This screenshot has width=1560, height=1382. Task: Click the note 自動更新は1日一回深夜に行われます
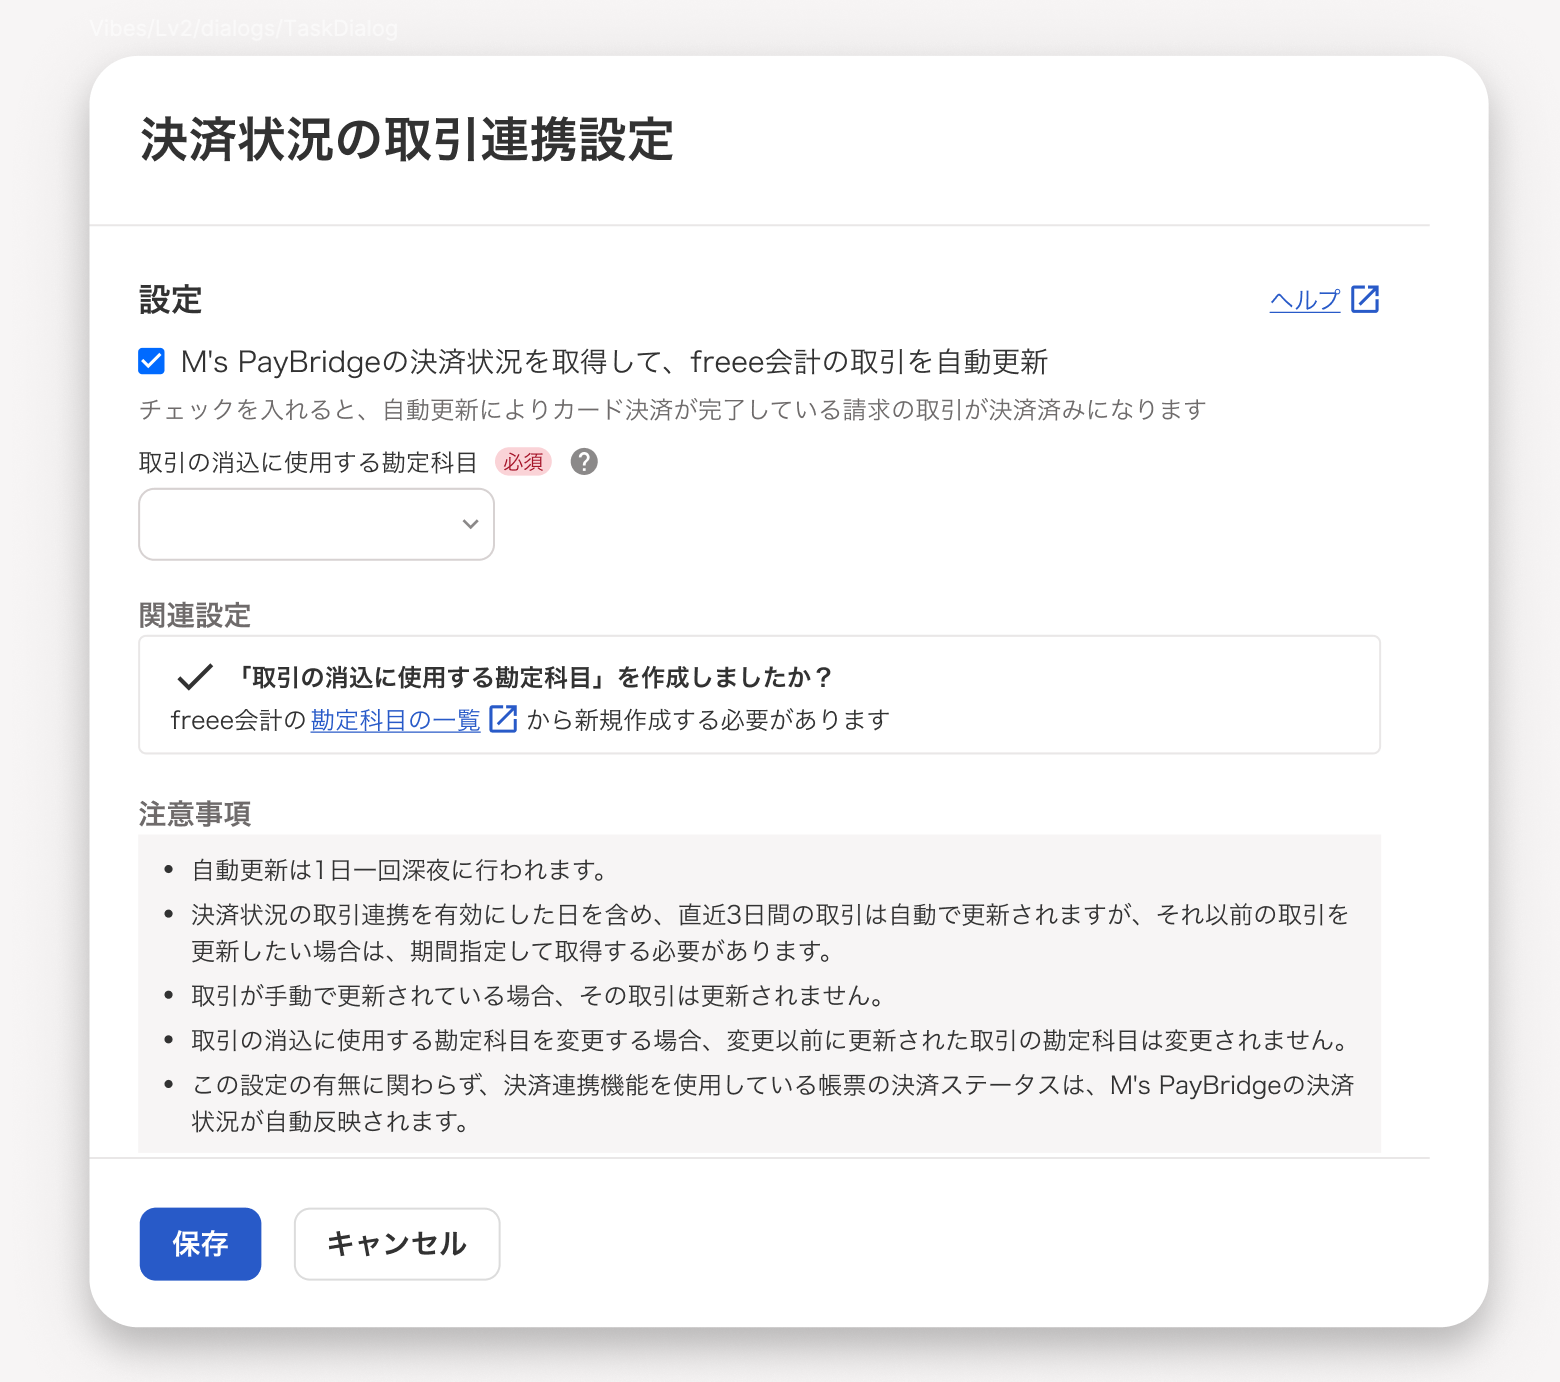tap(401, 870)
